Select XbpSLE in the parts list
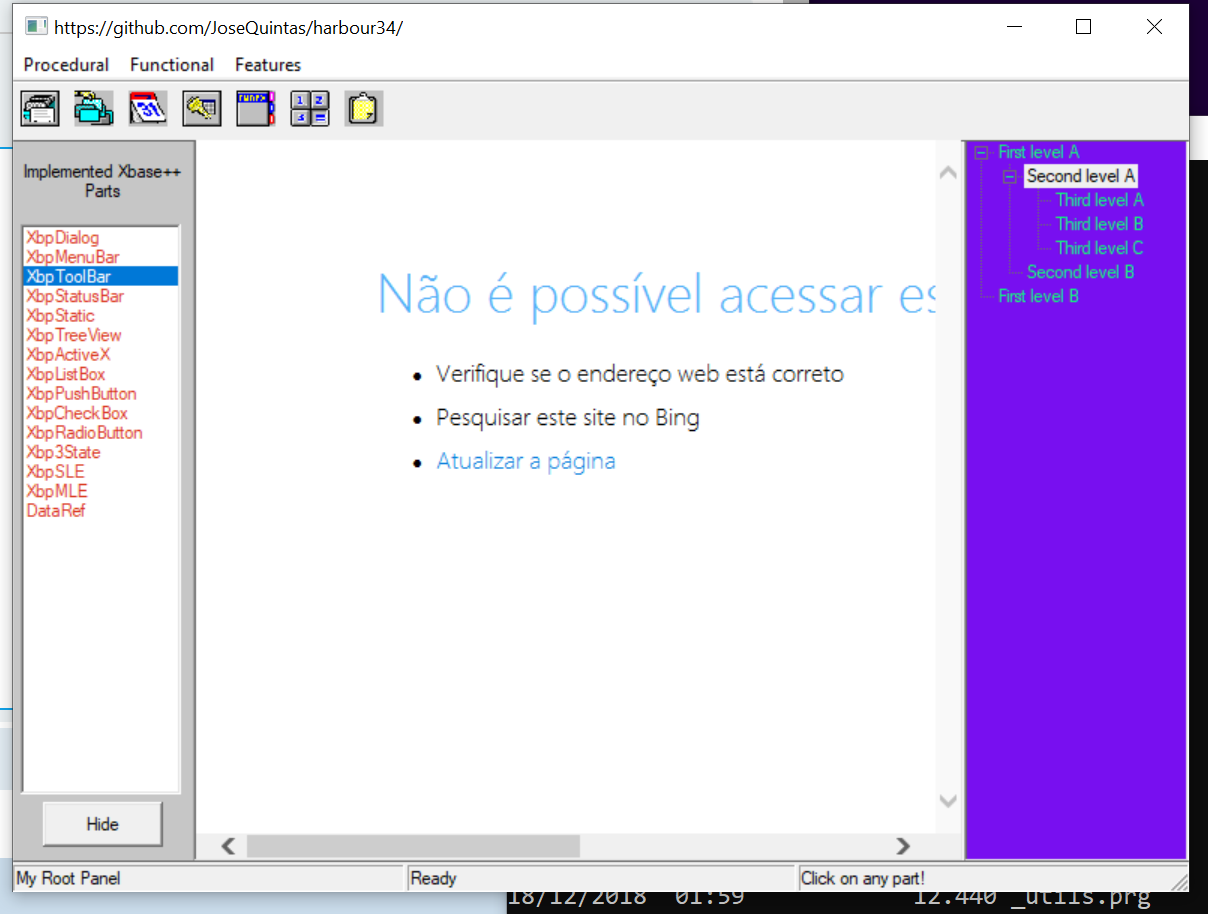The height and width of the screenshot is (914, 1208). pyautogui.click(x=101, y=472)
